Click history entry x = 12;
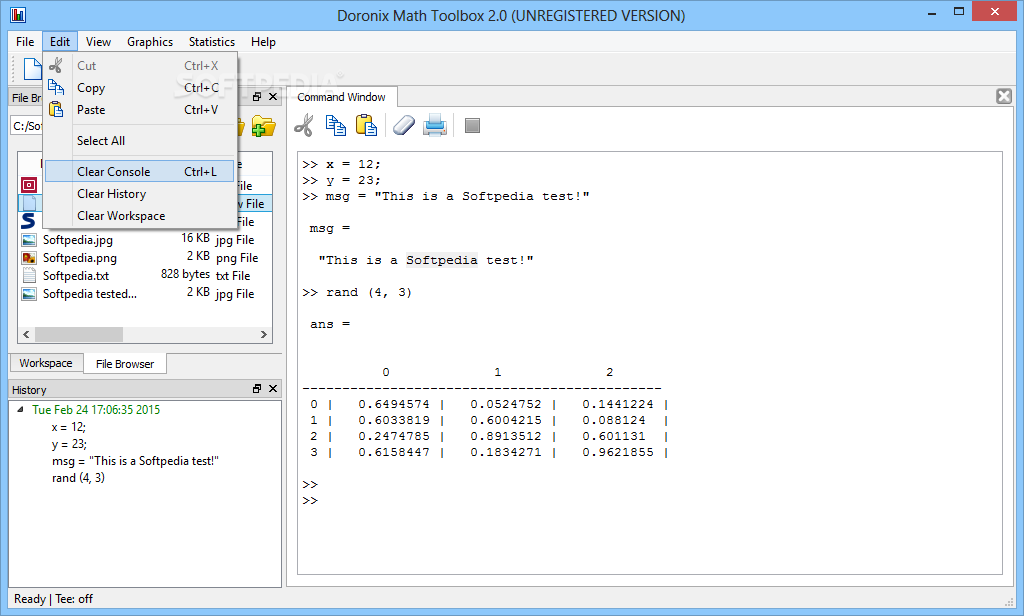Screen dimensions: 1024x616 [69, 427]
